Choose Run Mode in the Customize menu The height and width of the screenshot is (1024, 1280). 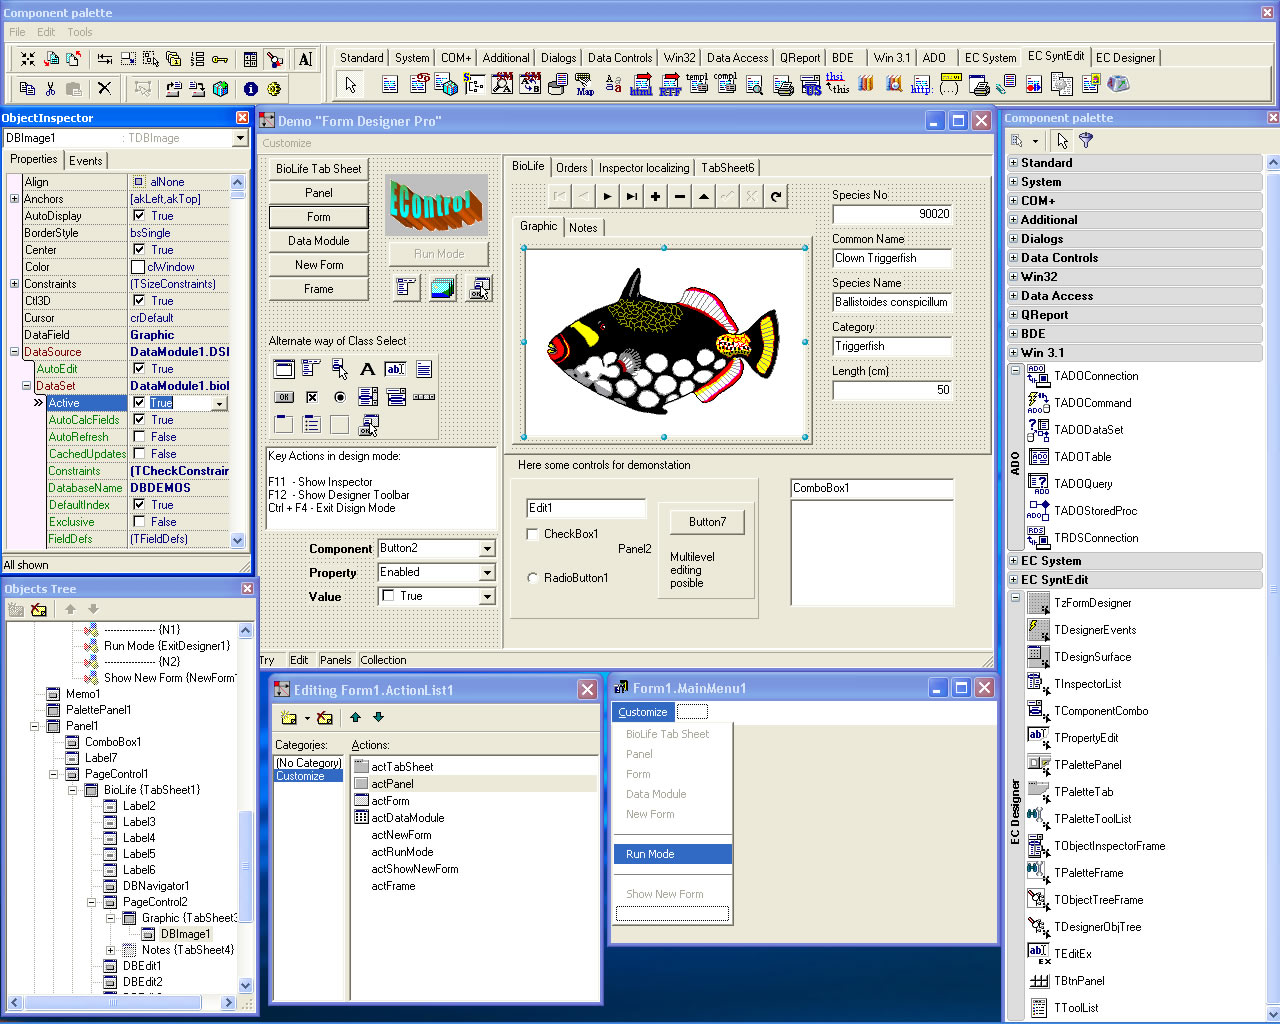click(x=650, y=854)
